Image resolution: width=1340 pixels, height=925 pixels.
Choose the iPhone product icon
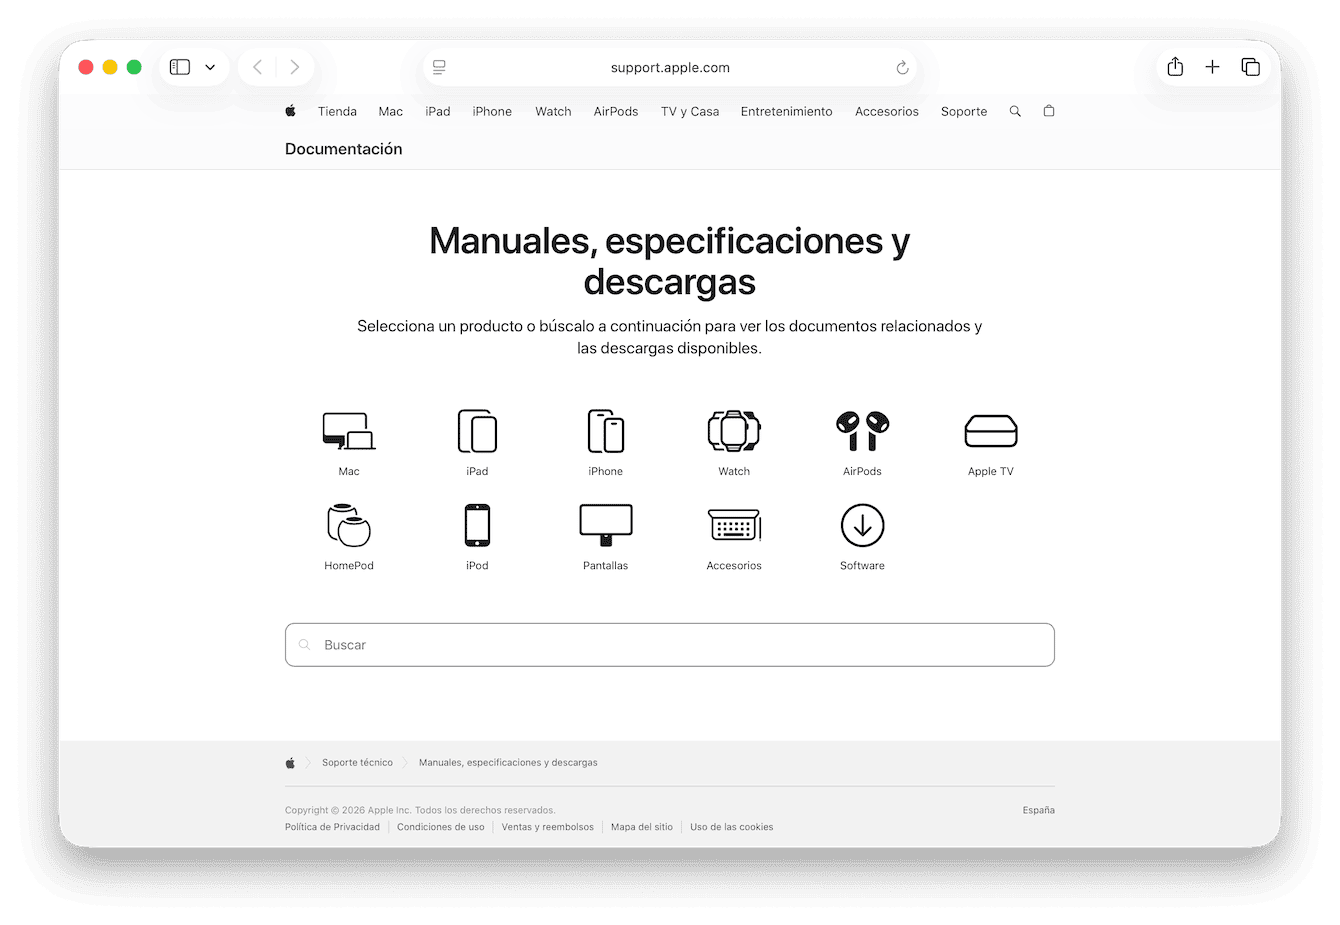click(605, 431)
